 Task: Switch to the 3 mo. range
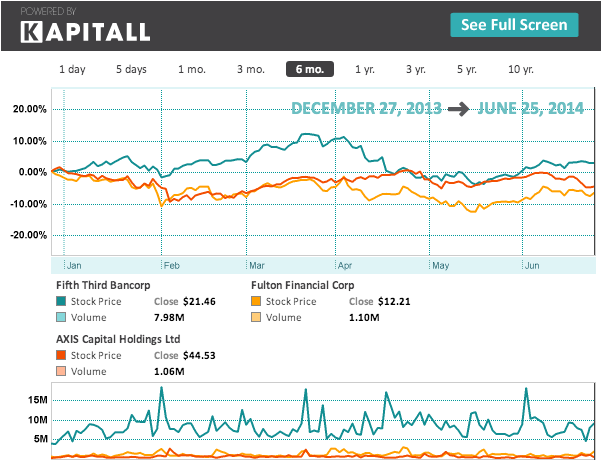[251, 69]
